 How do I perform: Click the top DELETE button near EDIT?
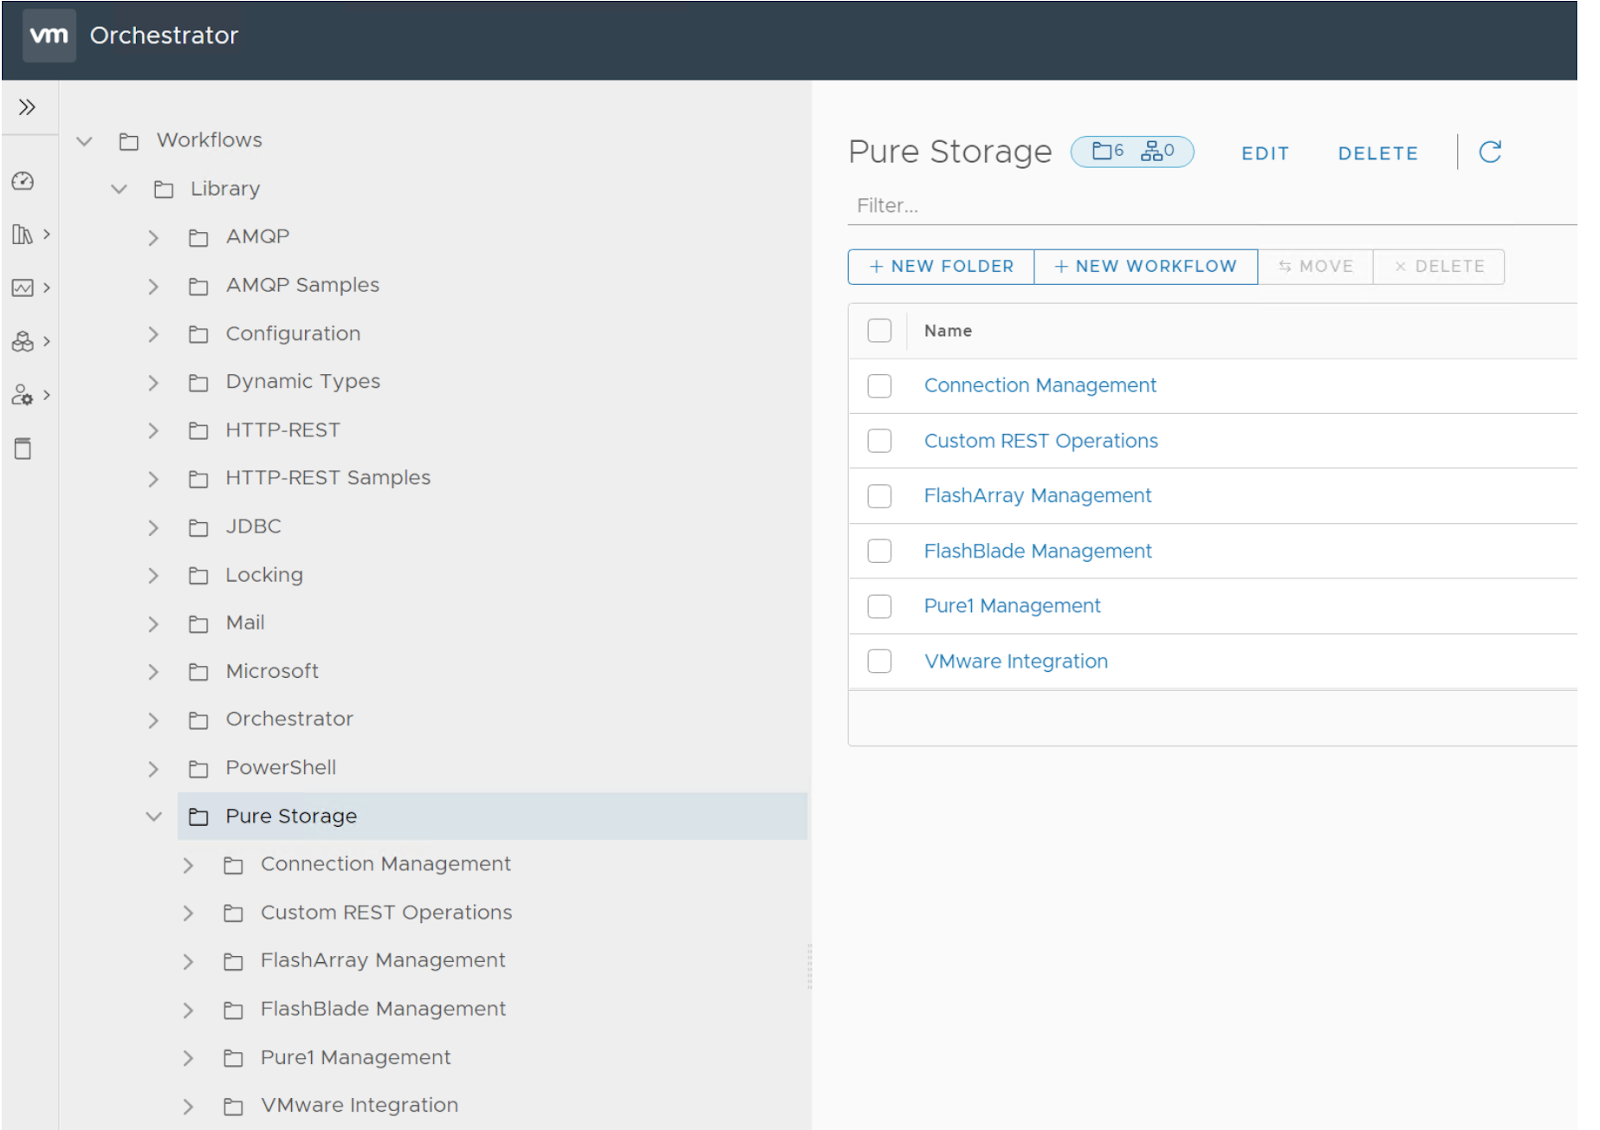point(1378,153)
